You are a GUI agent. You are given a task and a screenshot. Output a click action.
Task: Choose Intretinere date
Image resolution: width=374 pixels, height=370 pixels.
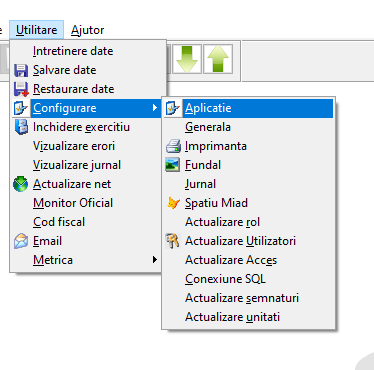(88, 51)
